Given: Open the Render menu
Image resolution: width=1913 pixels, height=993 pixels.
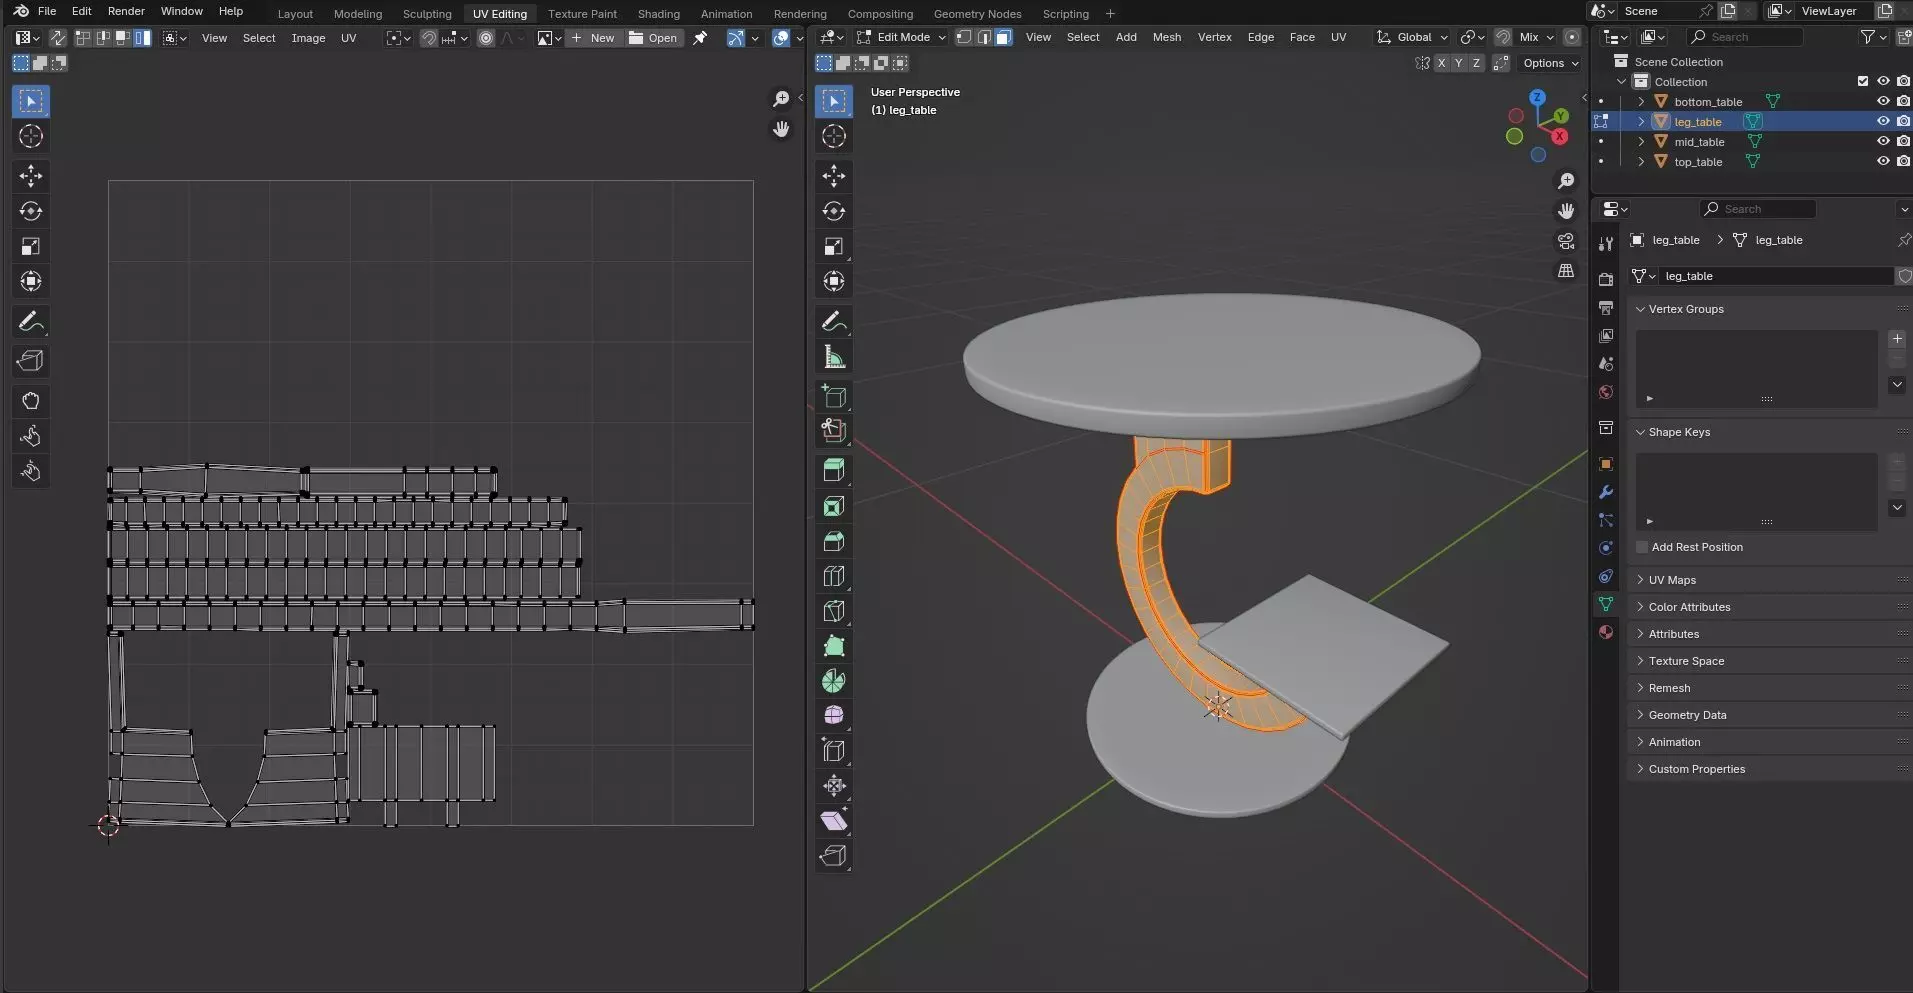Looking at the screenshot, I should [x=126, y=11].
